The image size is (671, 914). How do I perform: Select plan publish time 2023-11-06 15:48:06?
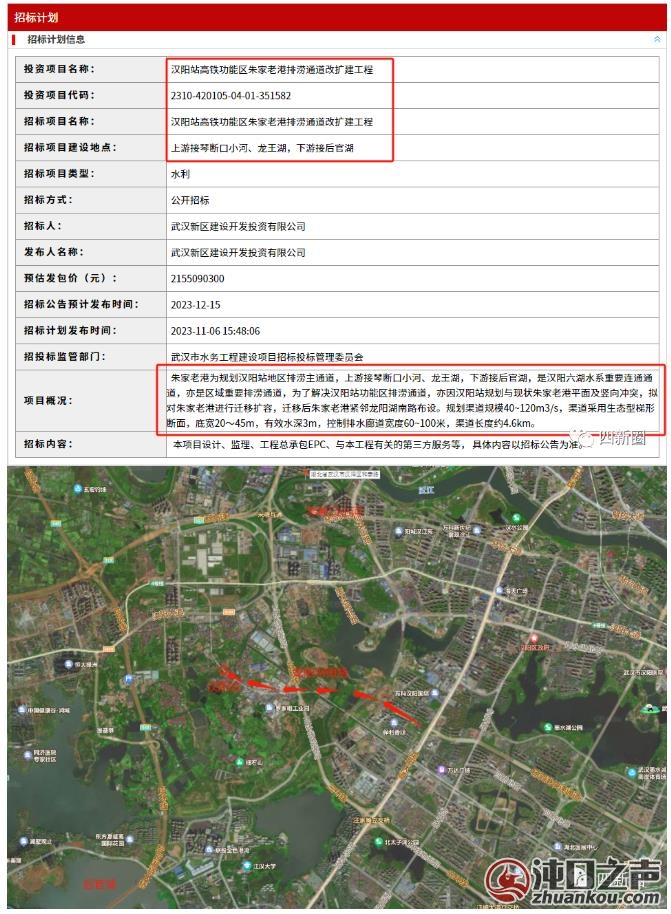pyautogui.click(x=215, y=331)
